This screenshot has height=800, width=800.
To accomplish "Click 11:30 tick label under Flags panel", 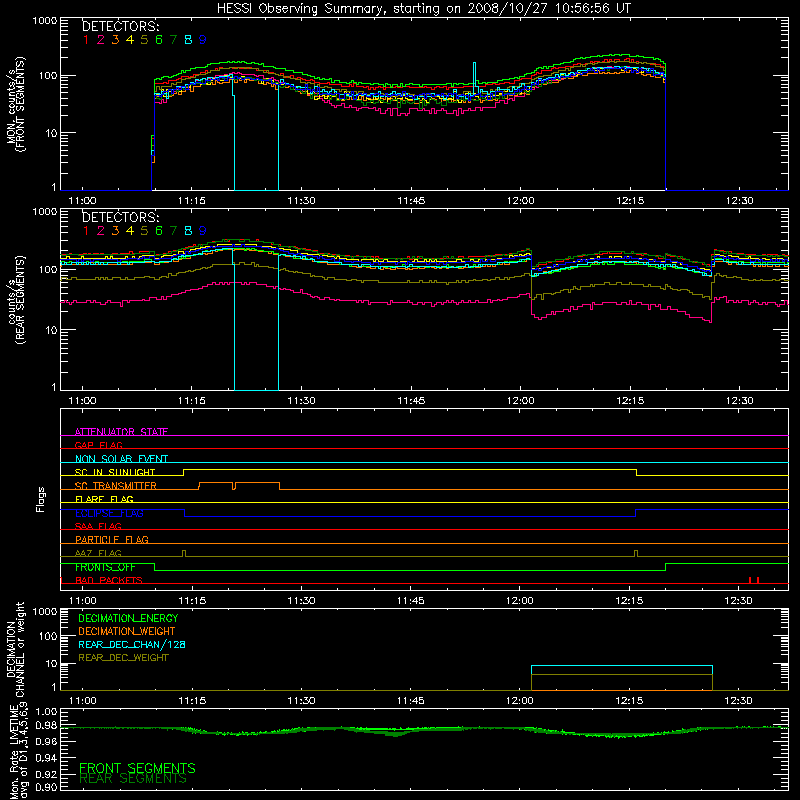I will point(301,601).
